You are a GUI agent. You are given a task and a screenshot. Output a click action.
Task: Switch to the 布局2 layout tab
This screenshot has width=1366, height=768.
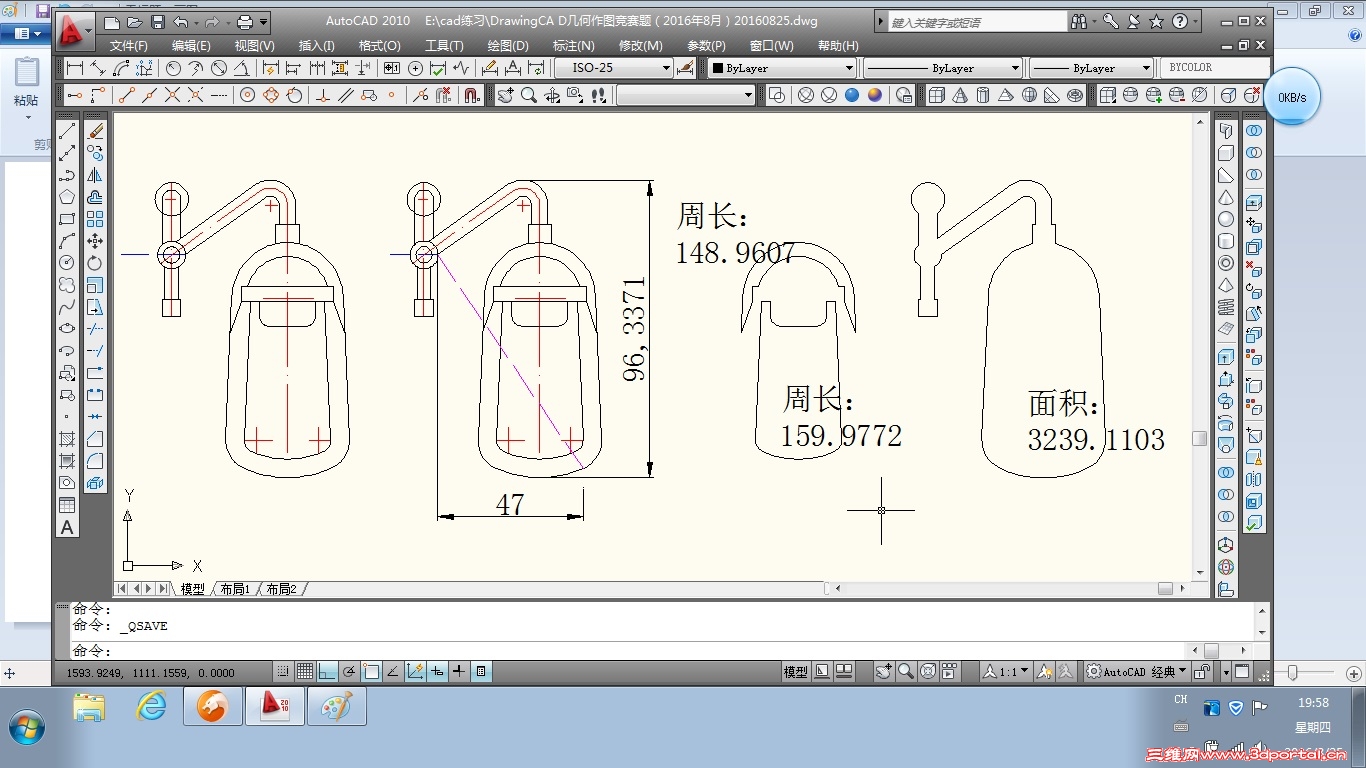coord(280,589)
